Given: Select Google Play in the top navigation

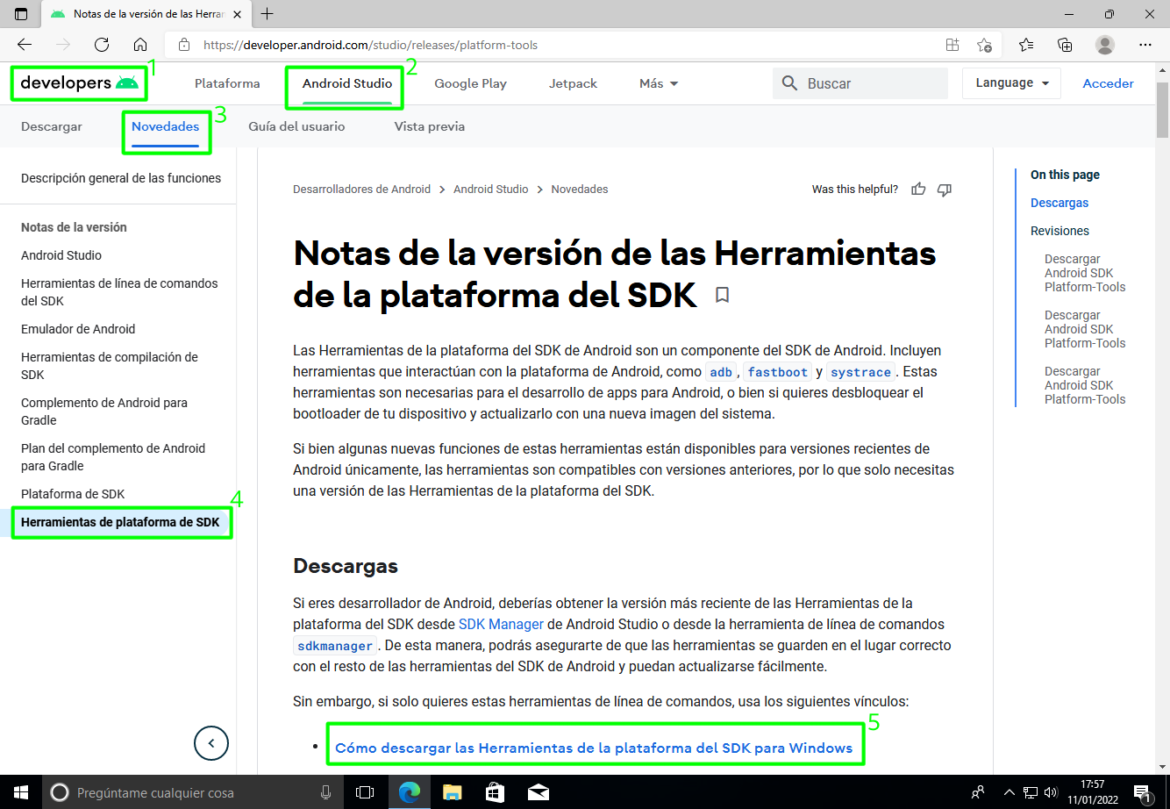Looking at the screenshot, I should 470,83.
